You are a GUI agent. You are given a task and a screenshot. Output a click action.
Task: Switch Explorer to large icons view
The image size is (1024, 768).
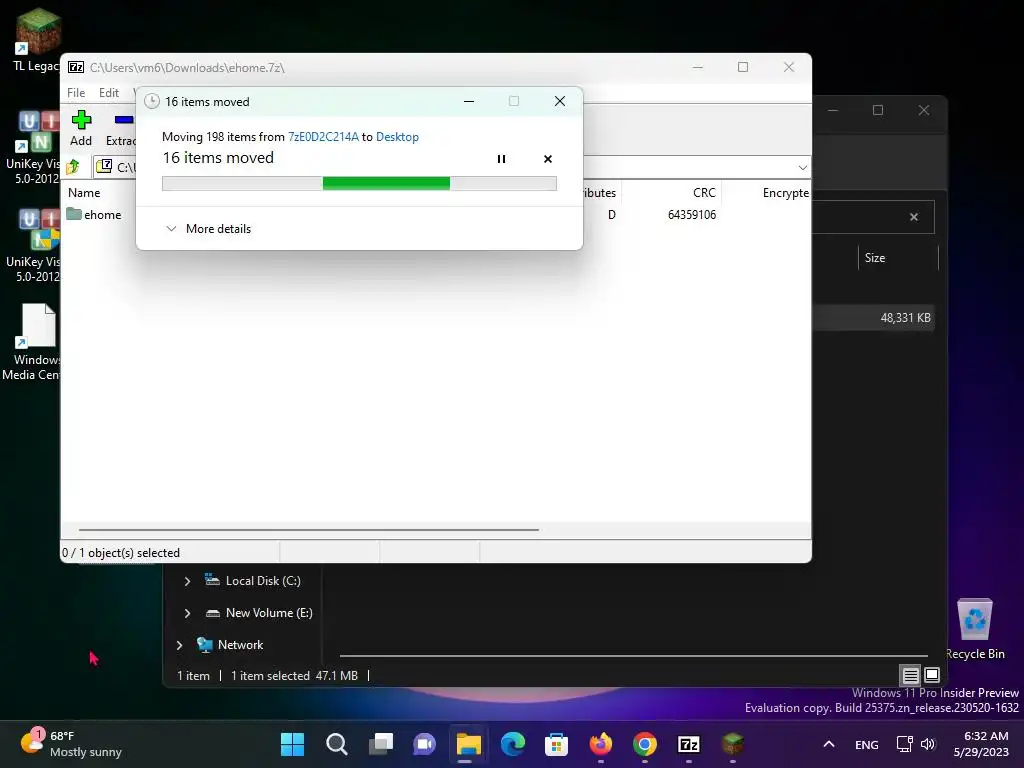(x=932, y=675)
